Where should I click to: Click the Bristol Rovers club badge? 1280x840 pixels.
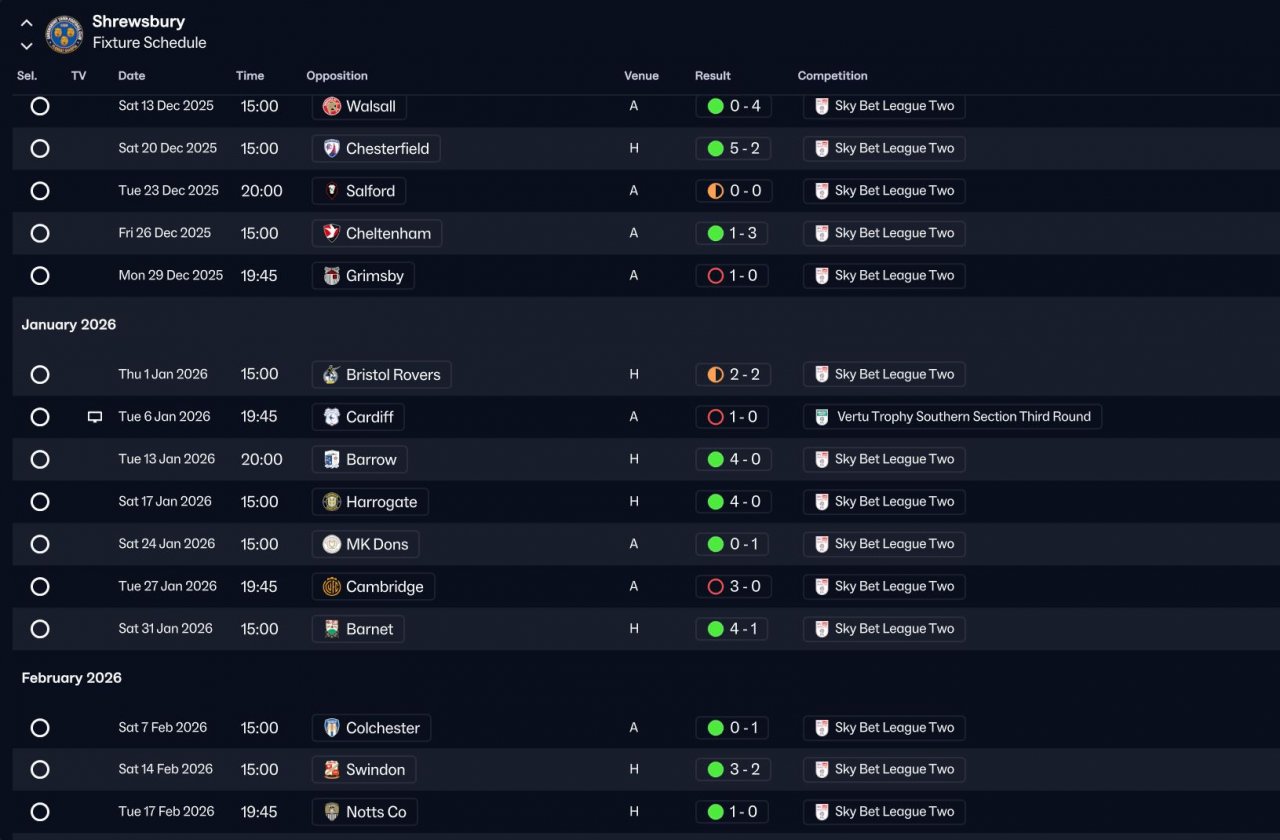click(x=332, y=374)
